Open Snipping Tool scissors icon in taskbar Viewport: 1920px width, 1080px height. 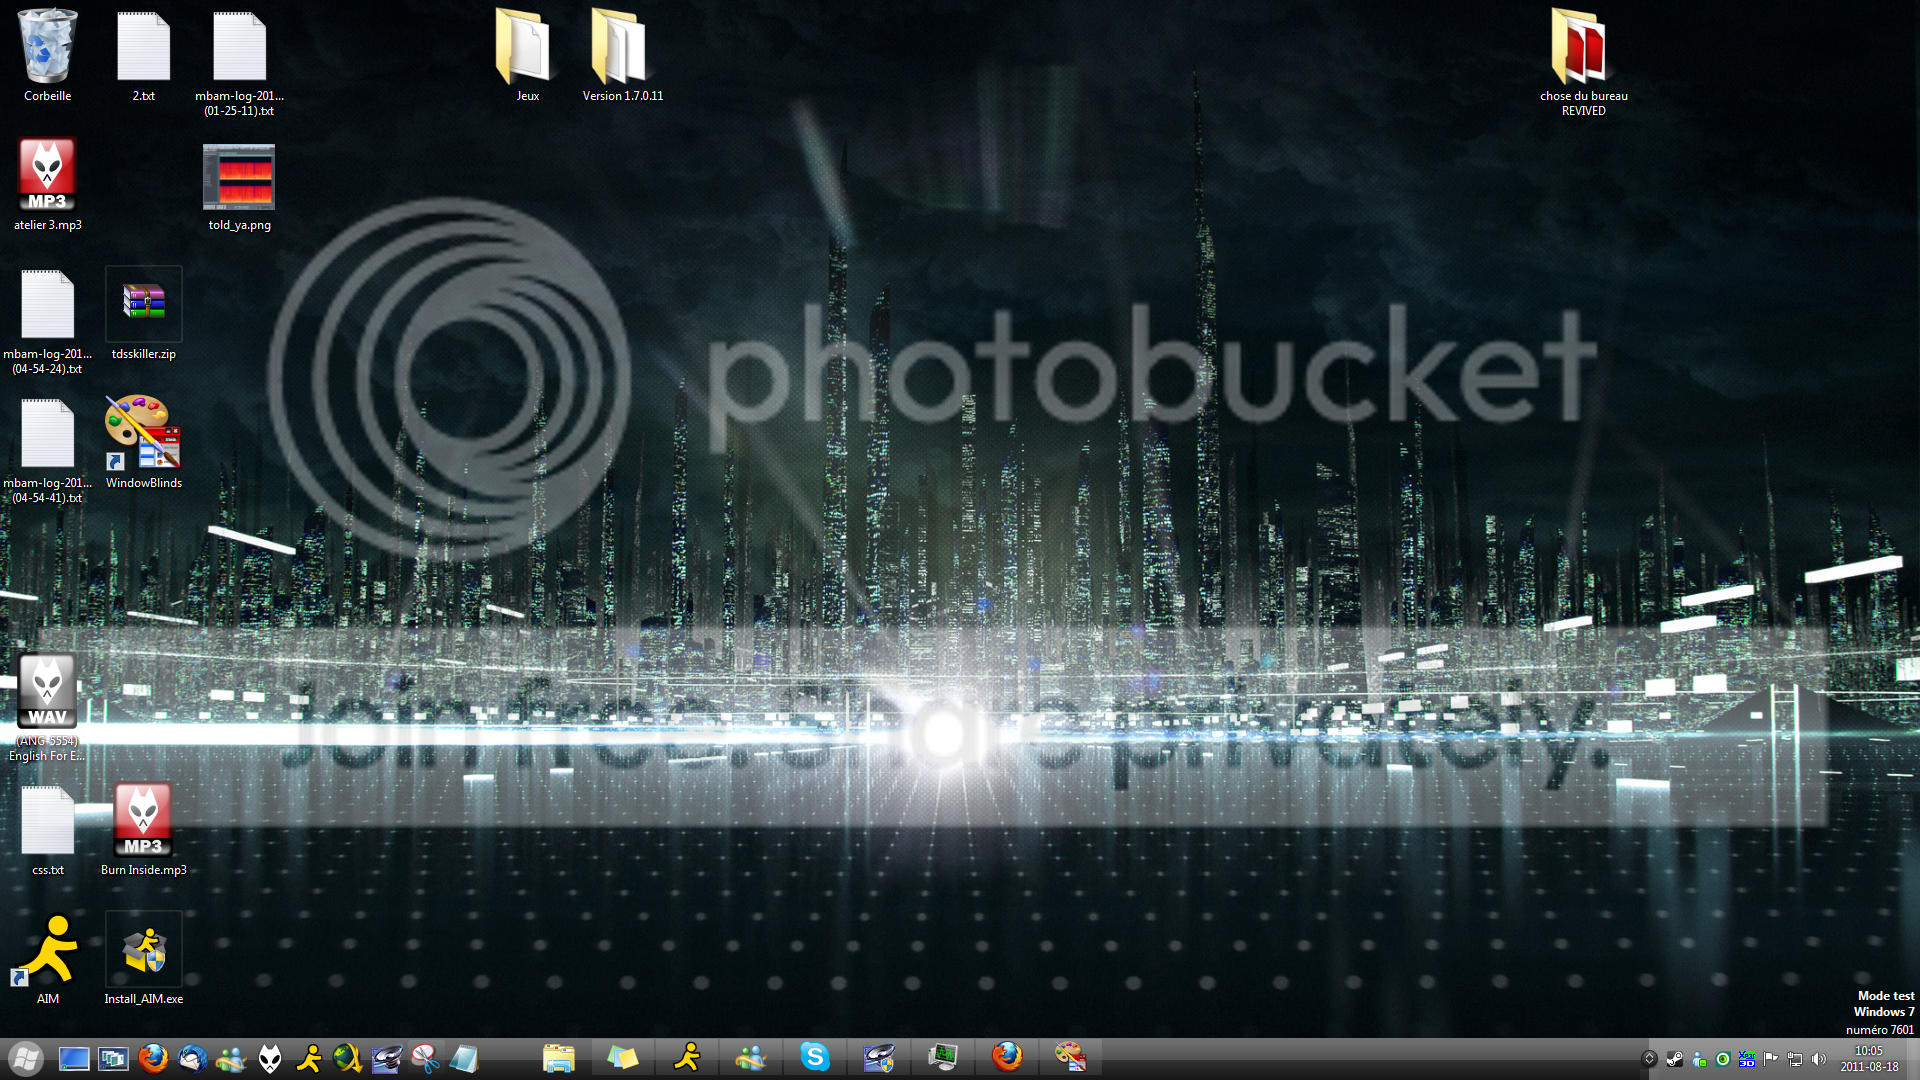point(426,1058)
